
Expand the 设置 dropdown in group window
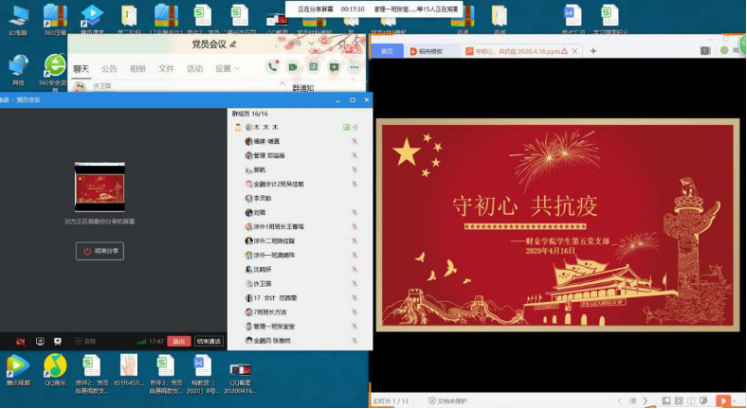click(x=227, y=69)
